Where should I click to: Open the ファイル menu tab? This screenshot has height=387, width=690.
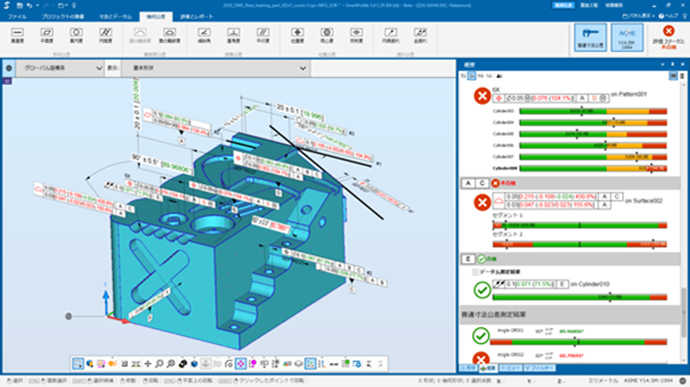tap(17, 16)
